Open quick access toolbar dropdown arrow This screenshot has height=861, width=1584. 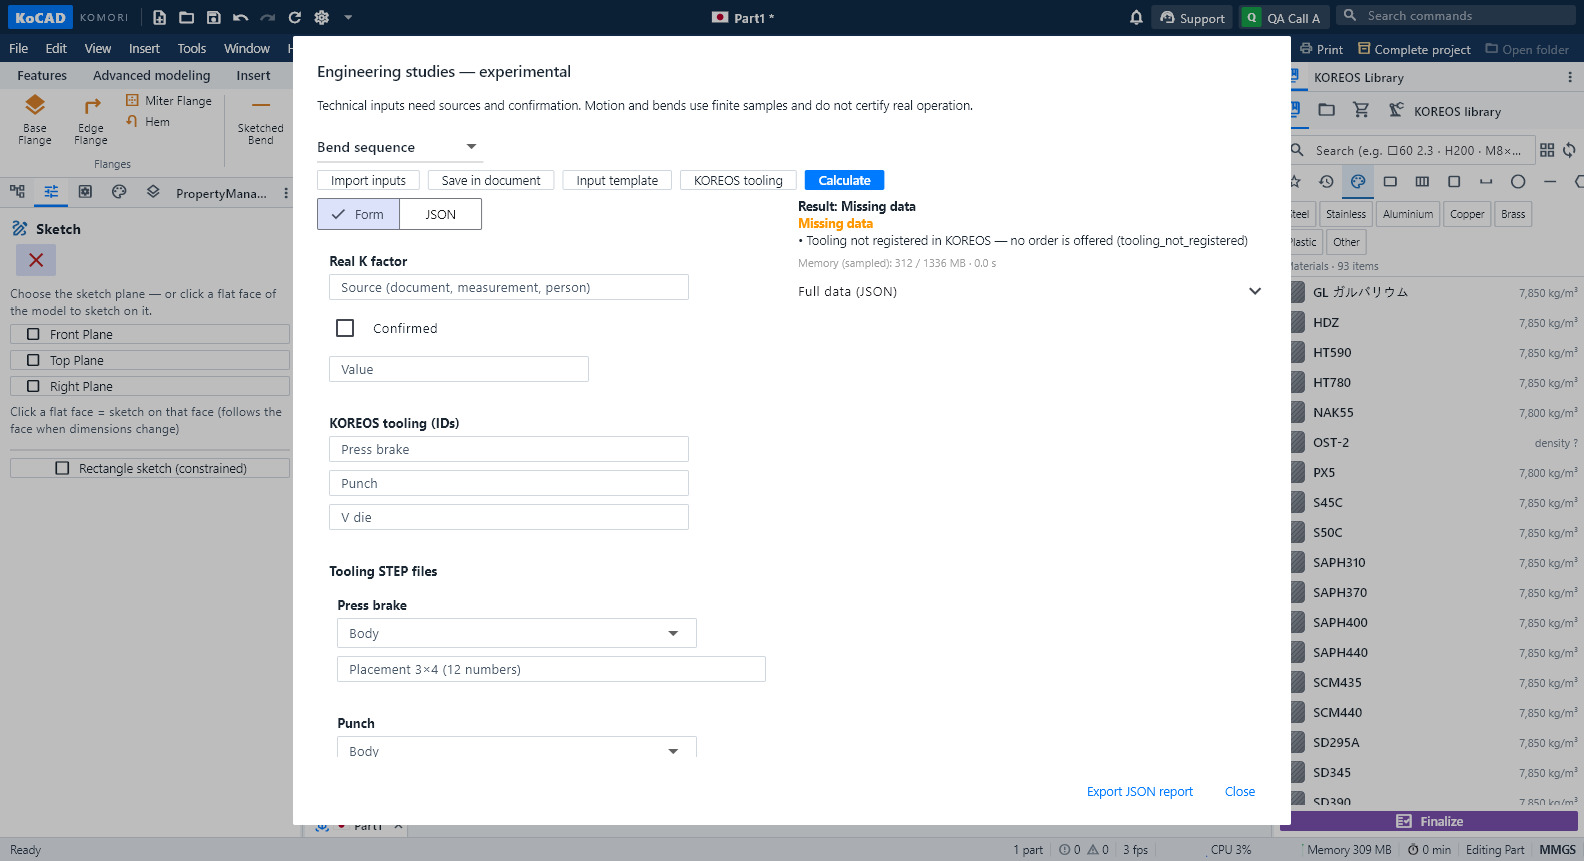tap(348, 17)
